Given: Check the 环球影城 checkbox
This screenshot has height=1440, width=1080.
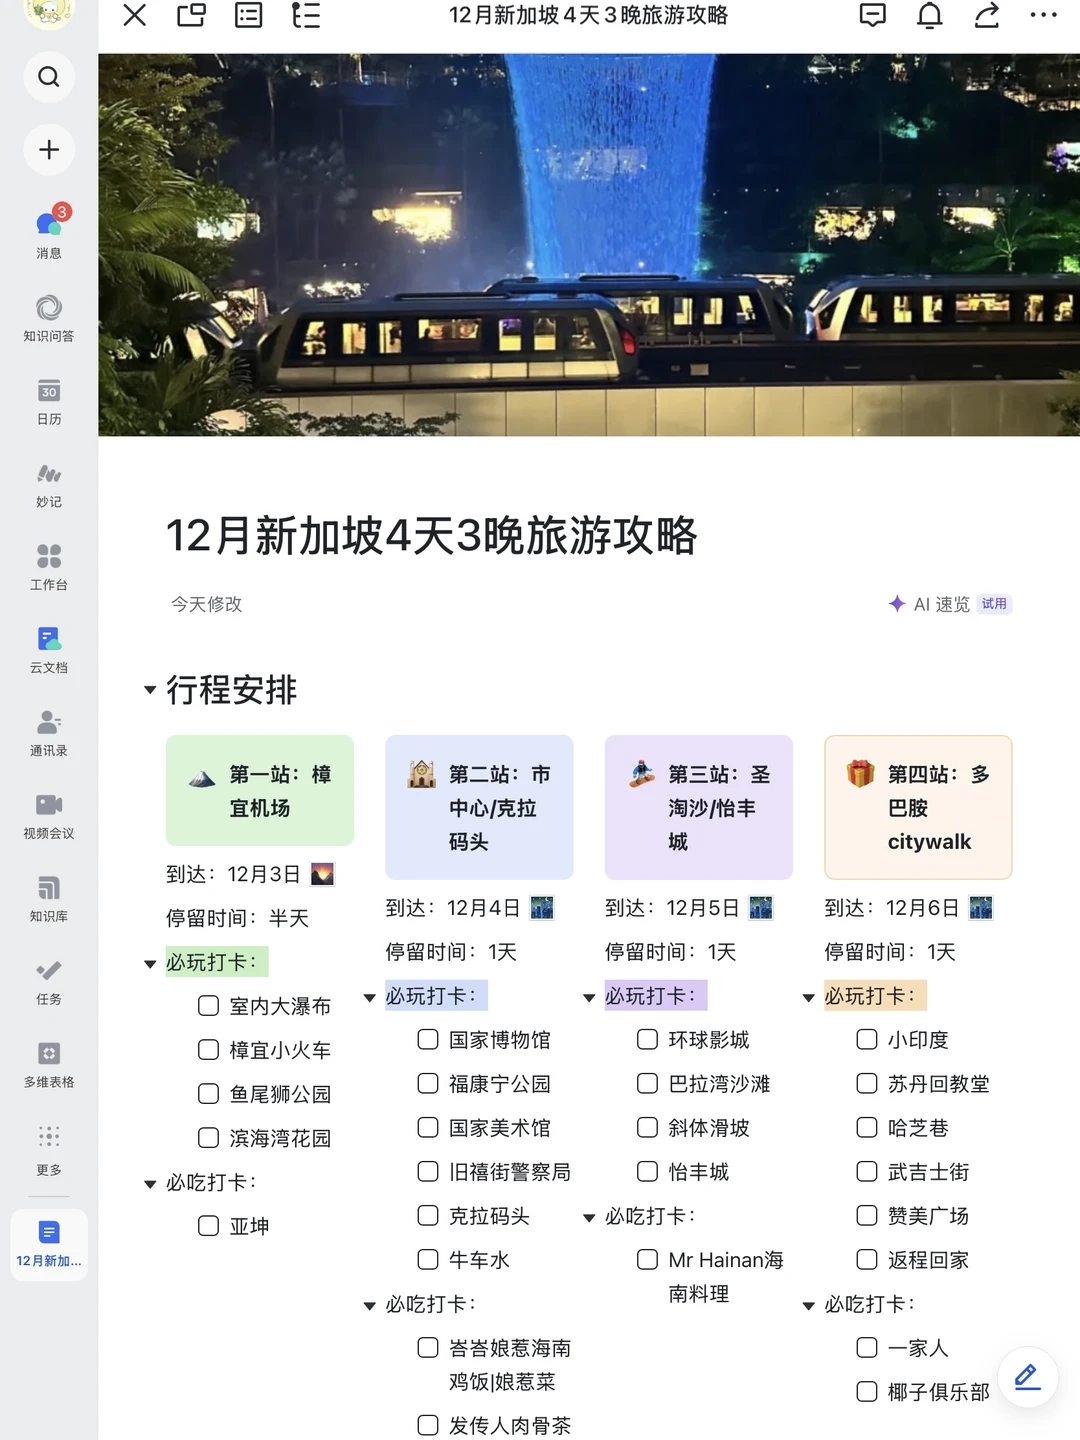Looking at the screenshot, I should [x=647, y=1040].
